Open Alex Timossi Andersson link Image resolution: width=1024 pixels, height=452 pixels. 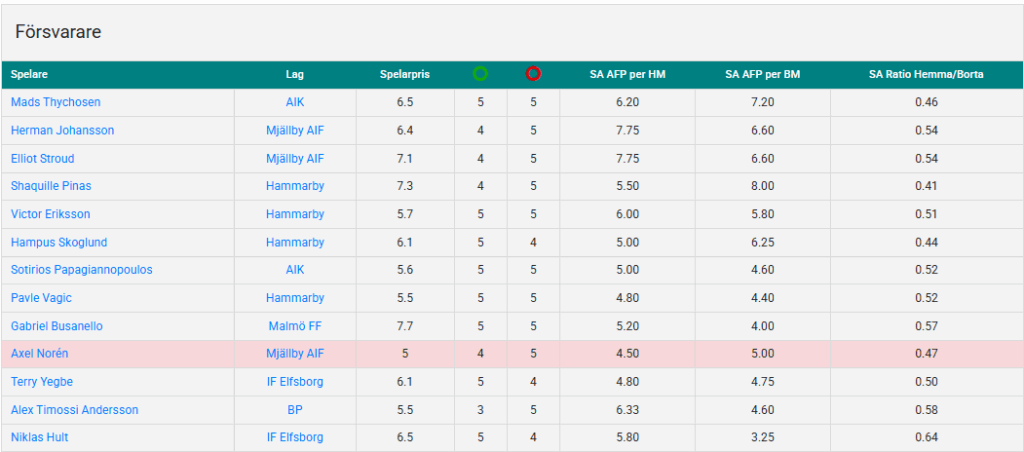point(74,410)
